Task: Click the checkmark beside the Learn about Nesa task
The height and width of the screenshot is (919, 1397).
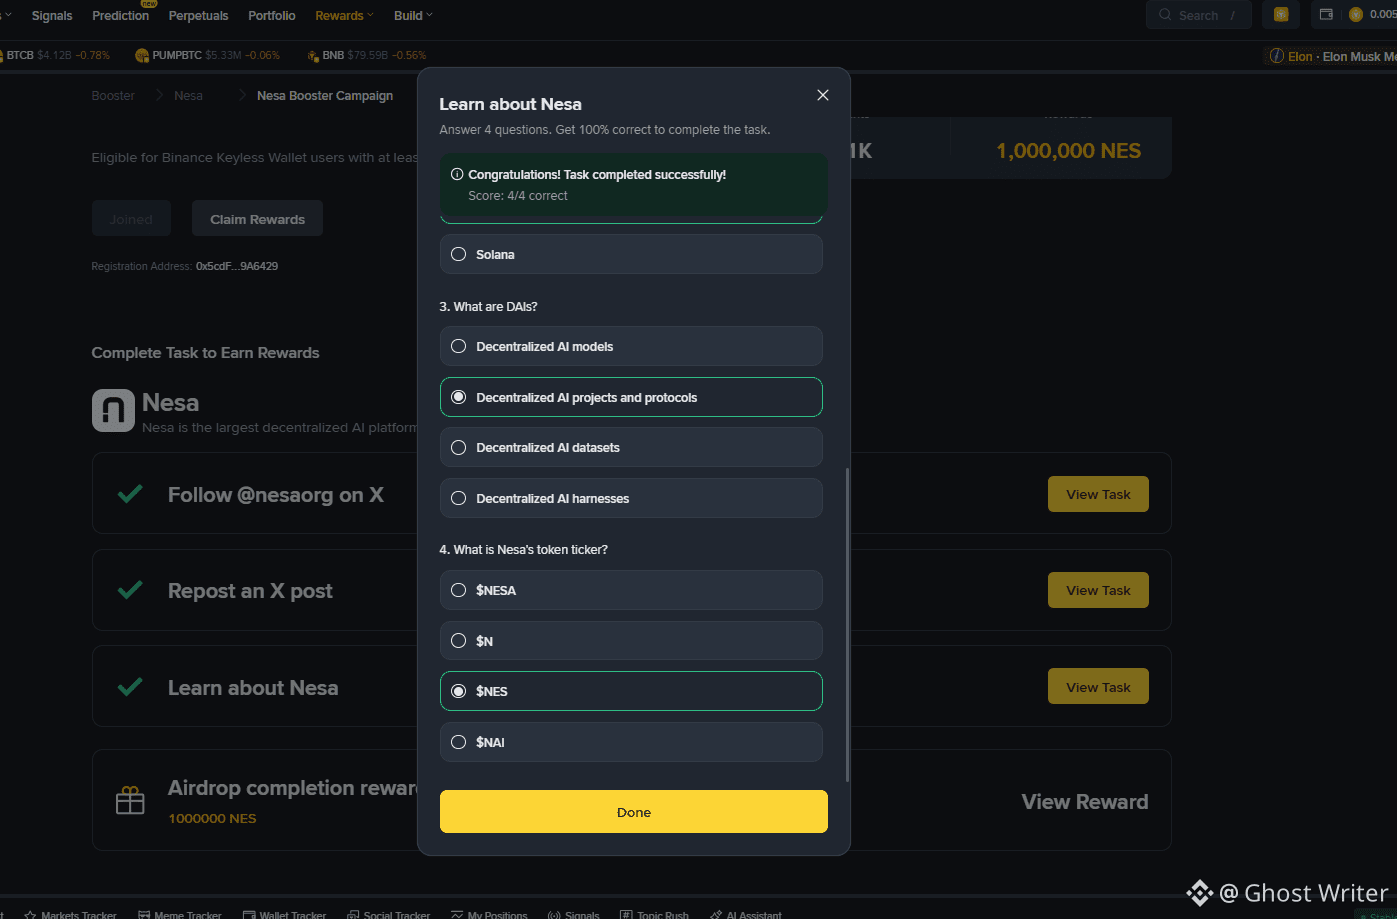Action: [x=130, y=687]
